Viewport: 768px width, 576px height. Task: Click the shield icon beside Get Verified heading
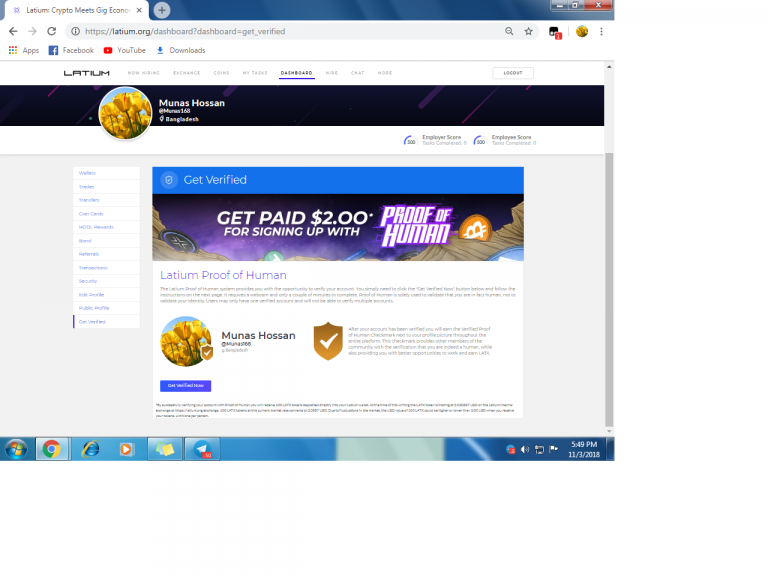click(169, 180)
